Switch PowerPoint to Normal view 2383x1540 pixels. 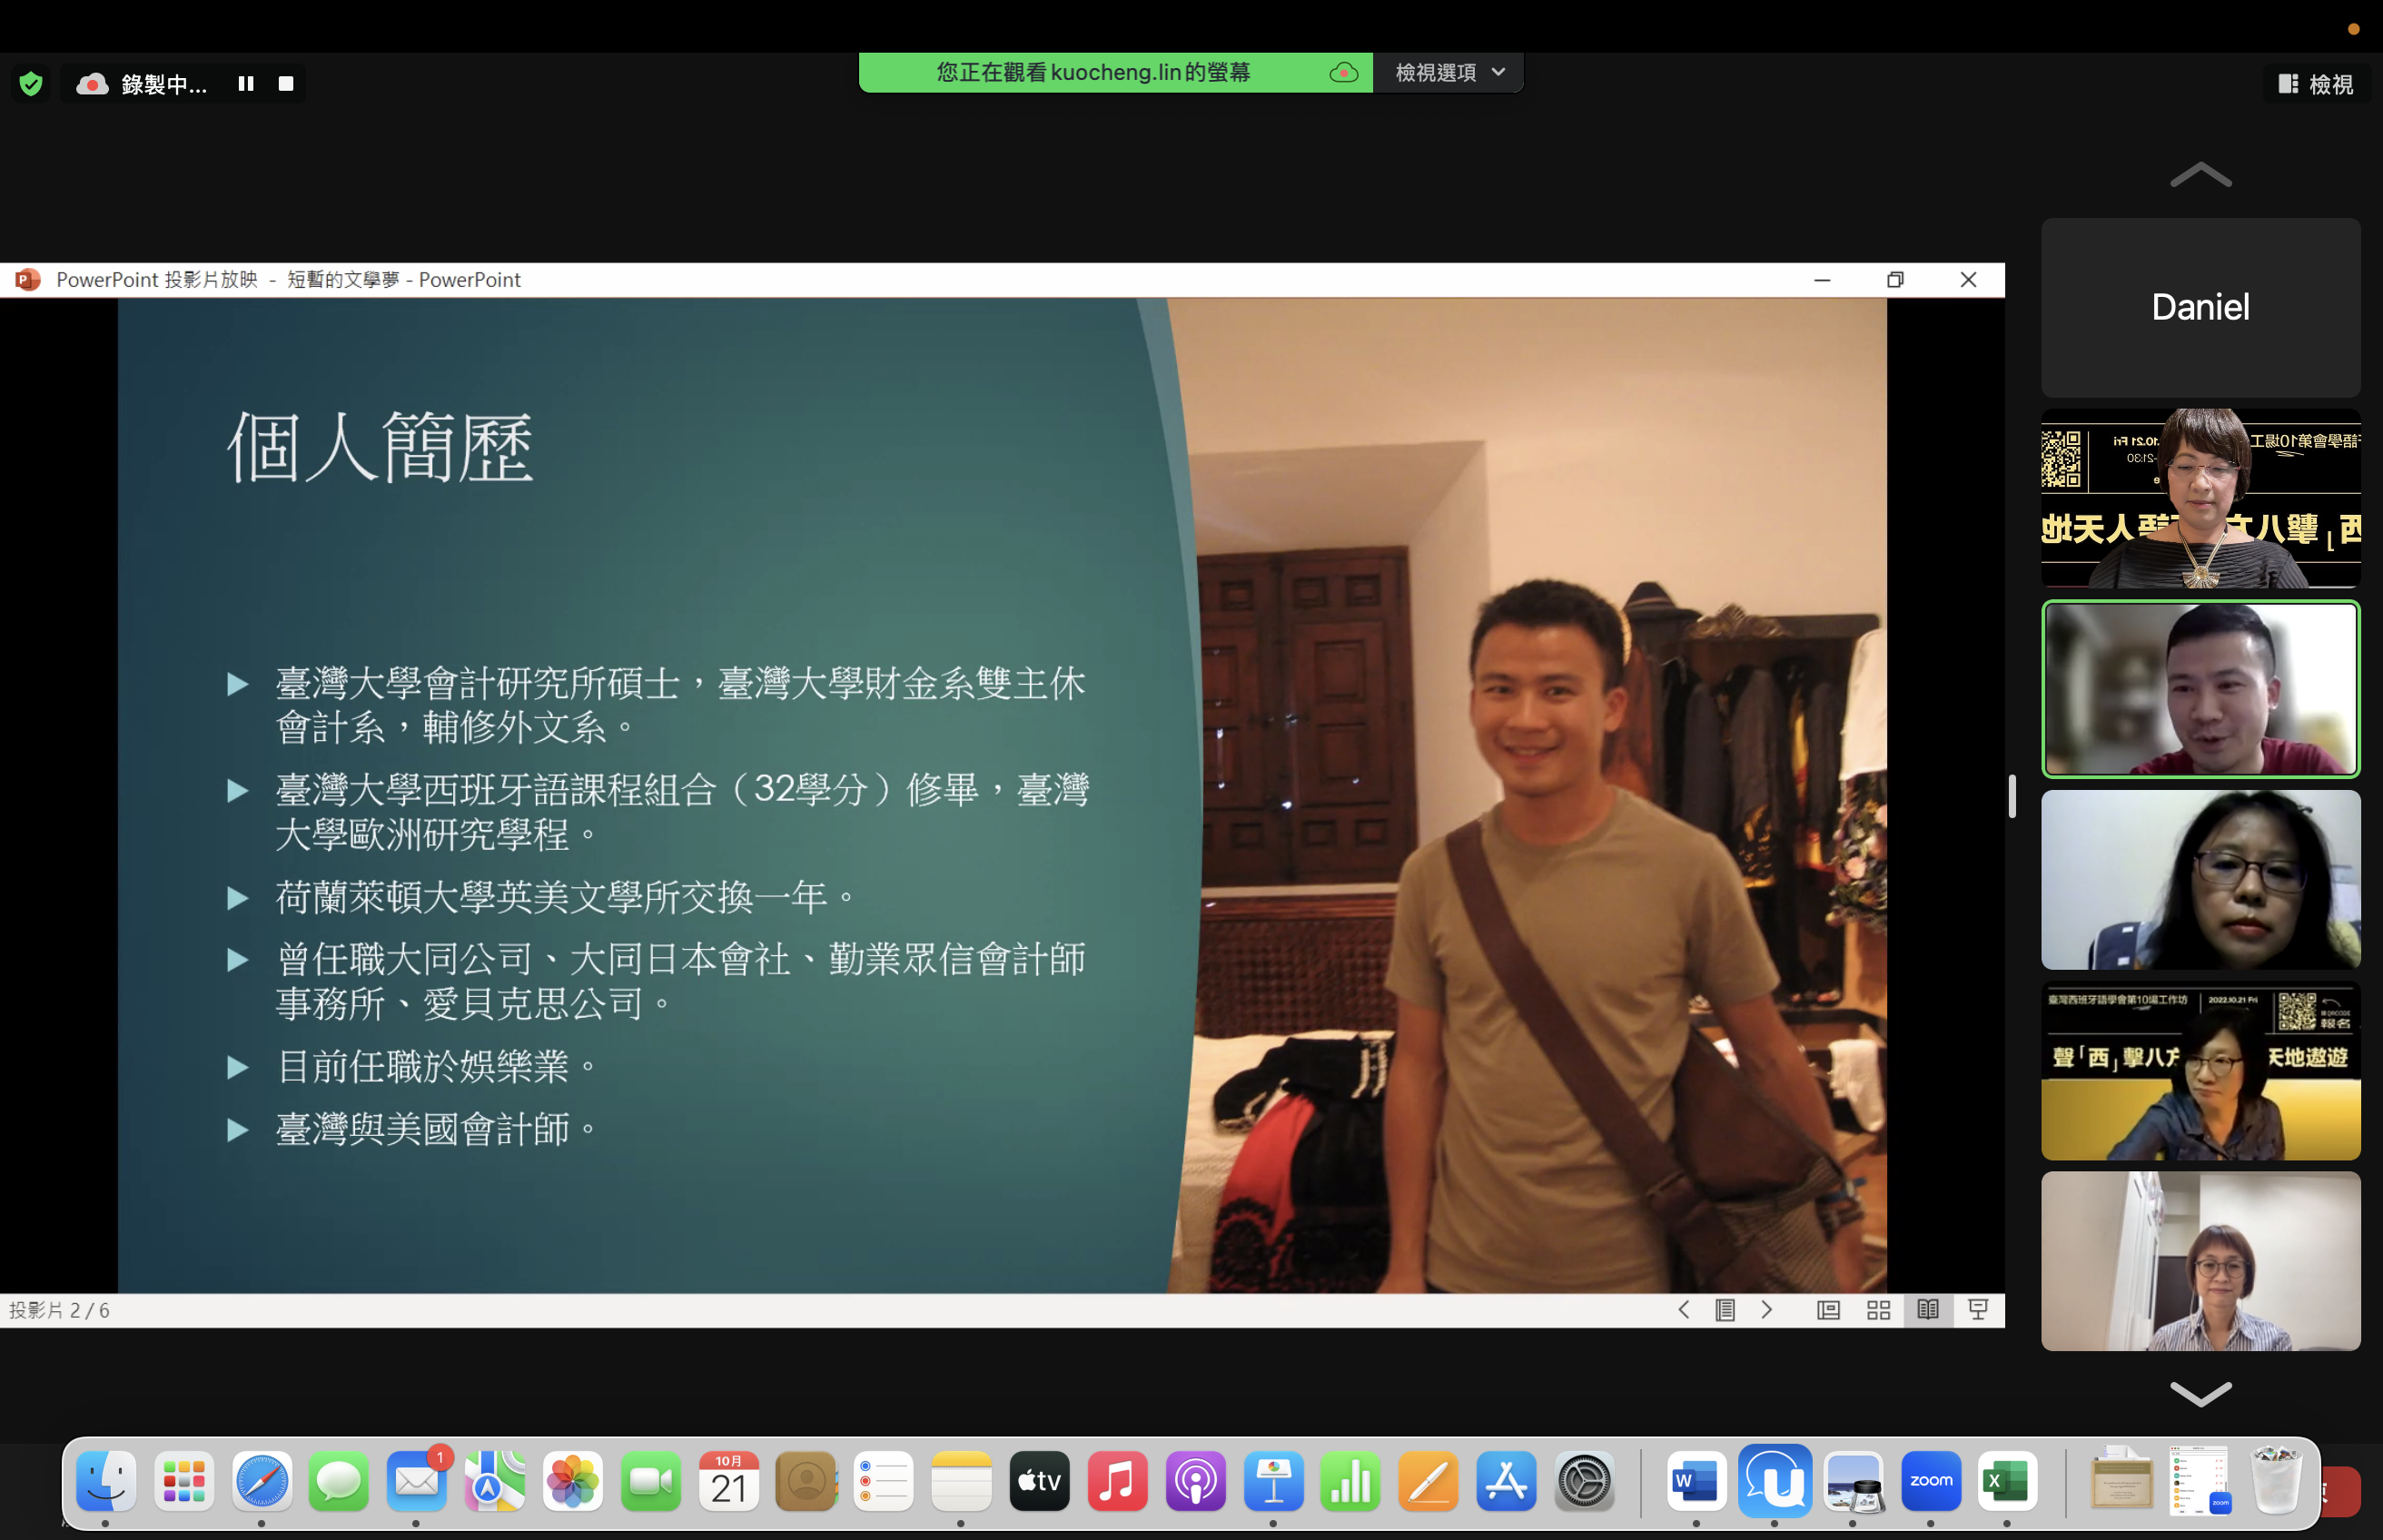coord(1828,1310)
